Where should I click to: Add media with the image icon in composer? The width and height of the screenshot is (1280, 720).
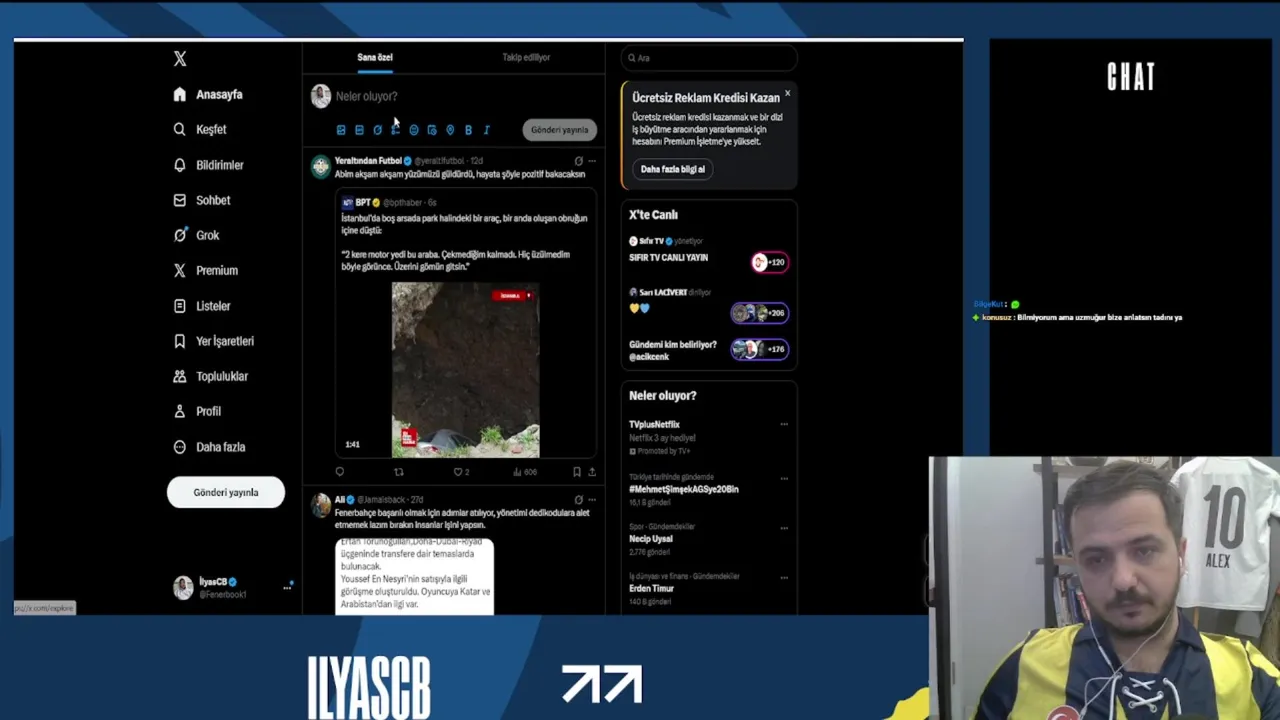pyautogui.click(x=341, y=130)
